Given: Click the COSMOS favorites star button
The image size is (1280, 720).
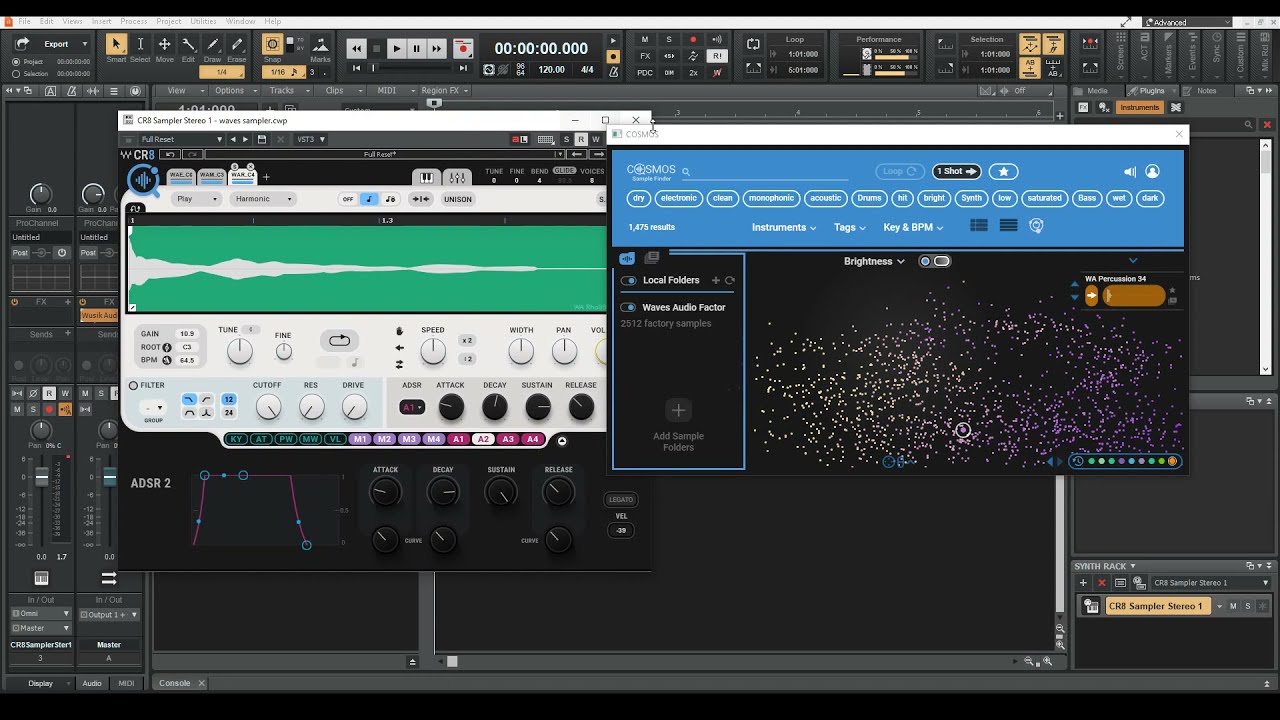Looking at the screenshot, I should [x=1004, y=171].
